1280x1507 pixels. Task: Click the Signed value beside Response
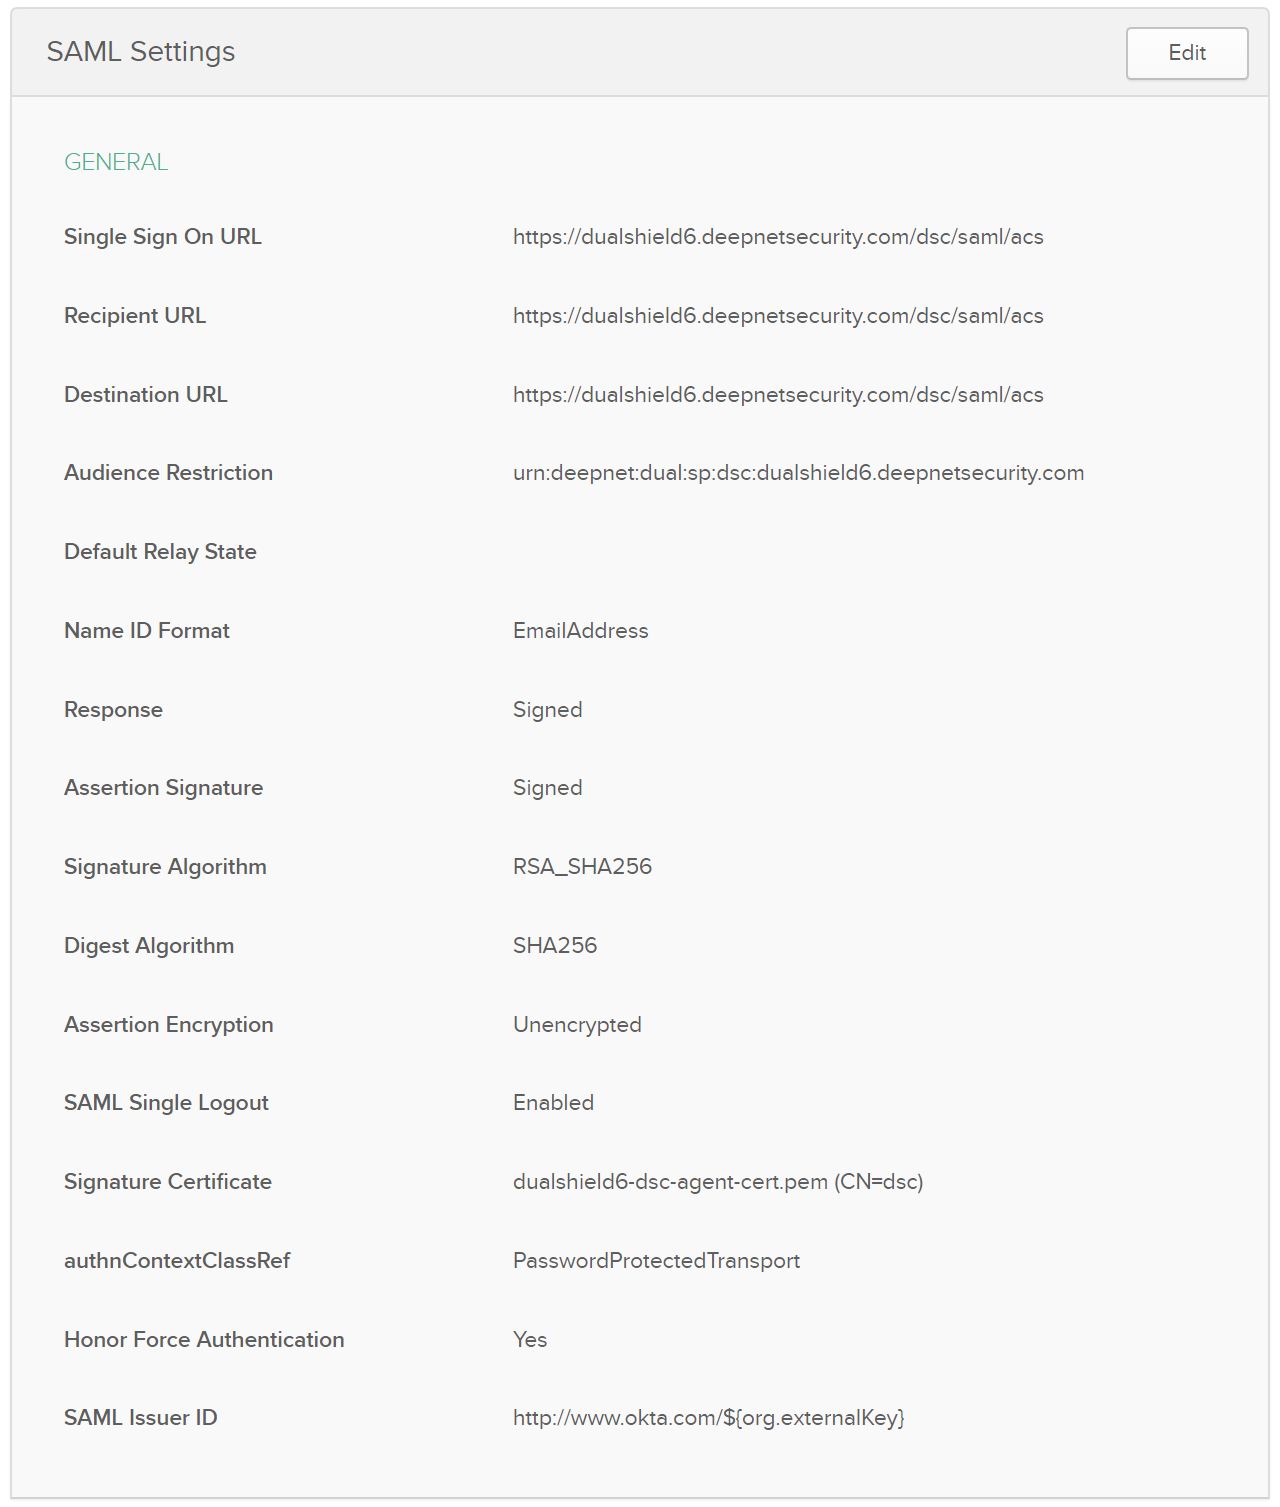547,710
